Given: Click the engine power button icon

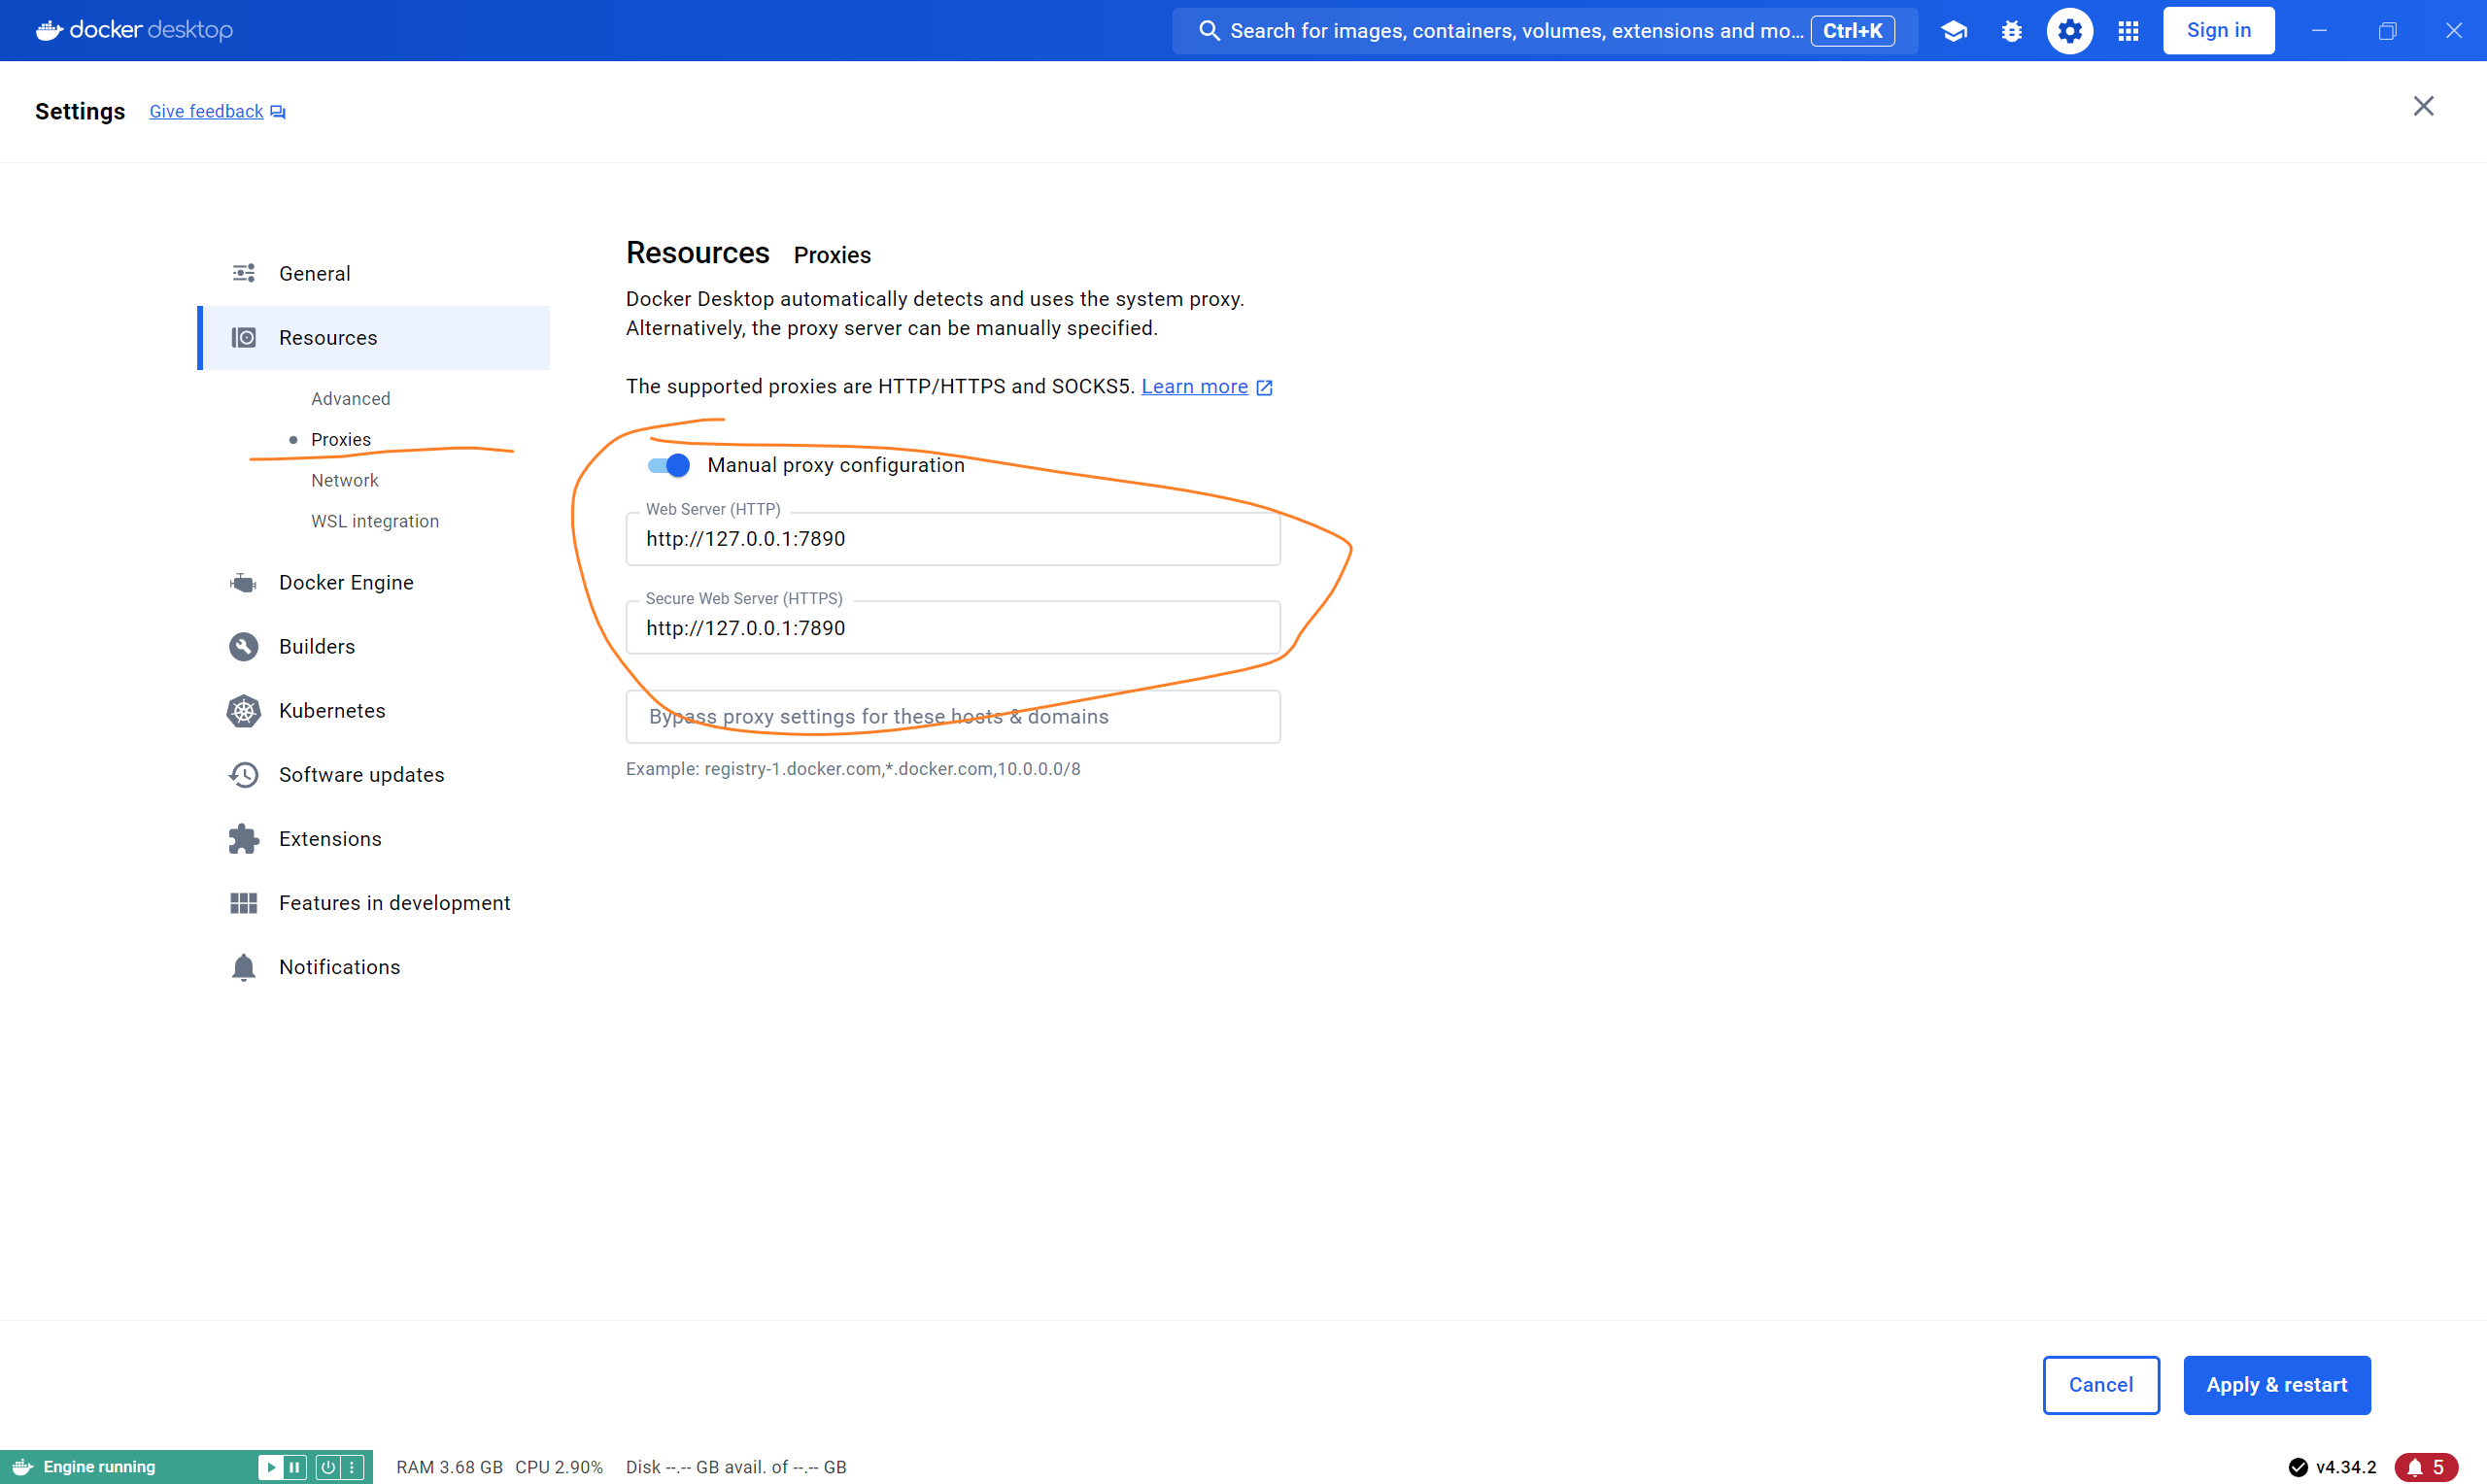Looking at the screenshot, I should pos(328,1467).
